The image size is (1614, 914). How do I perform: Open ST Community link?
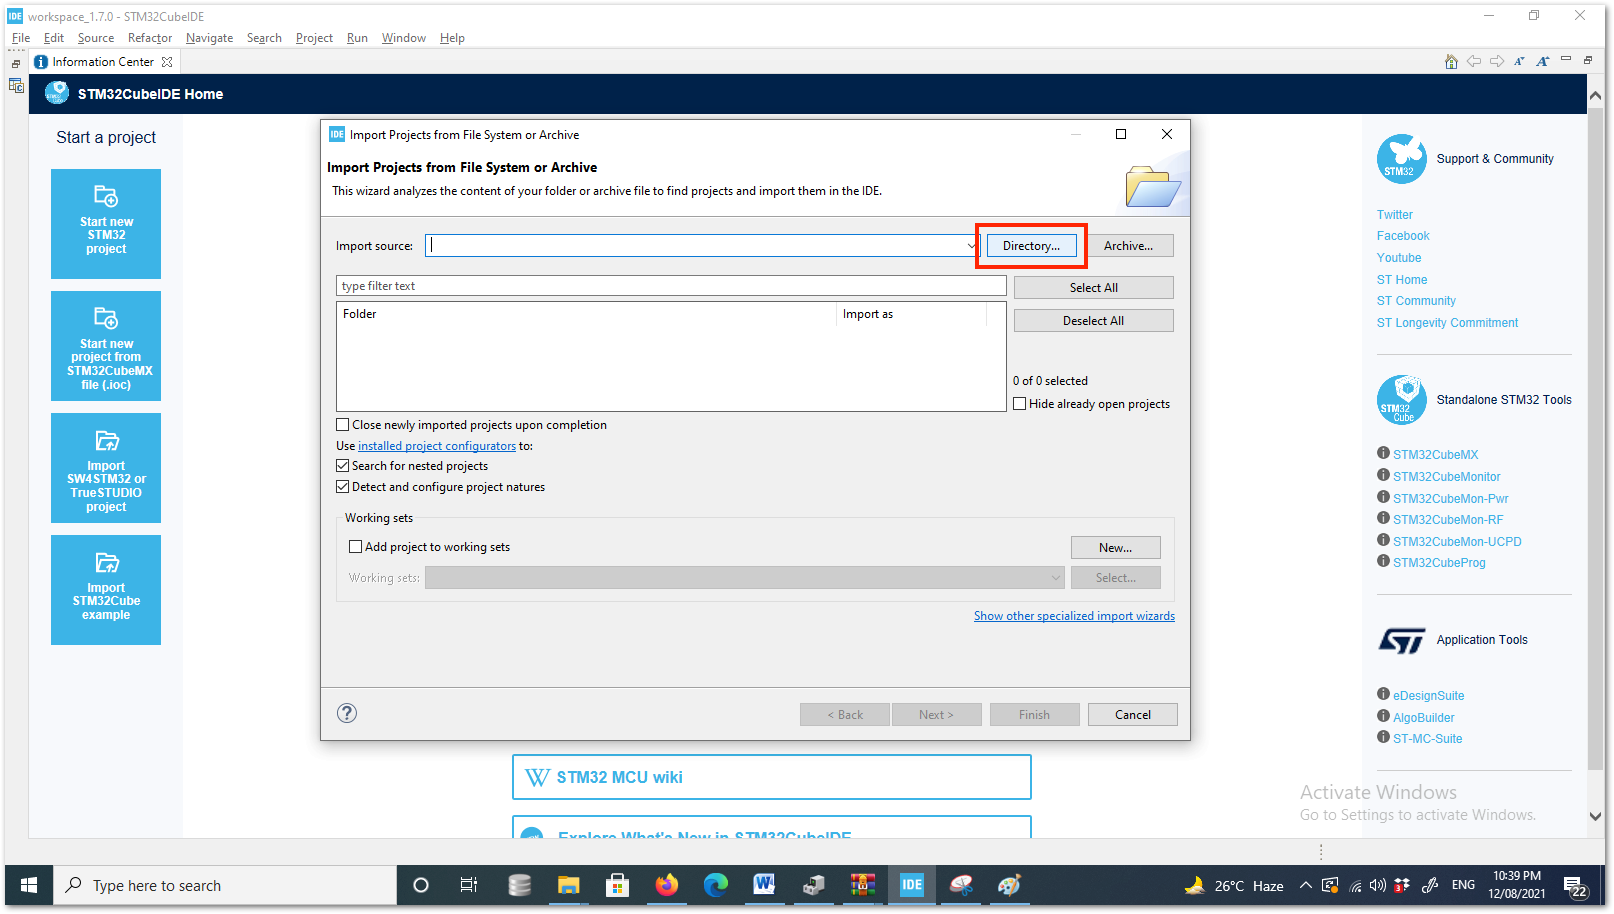pyautogui.click(x=1416, y=301)
